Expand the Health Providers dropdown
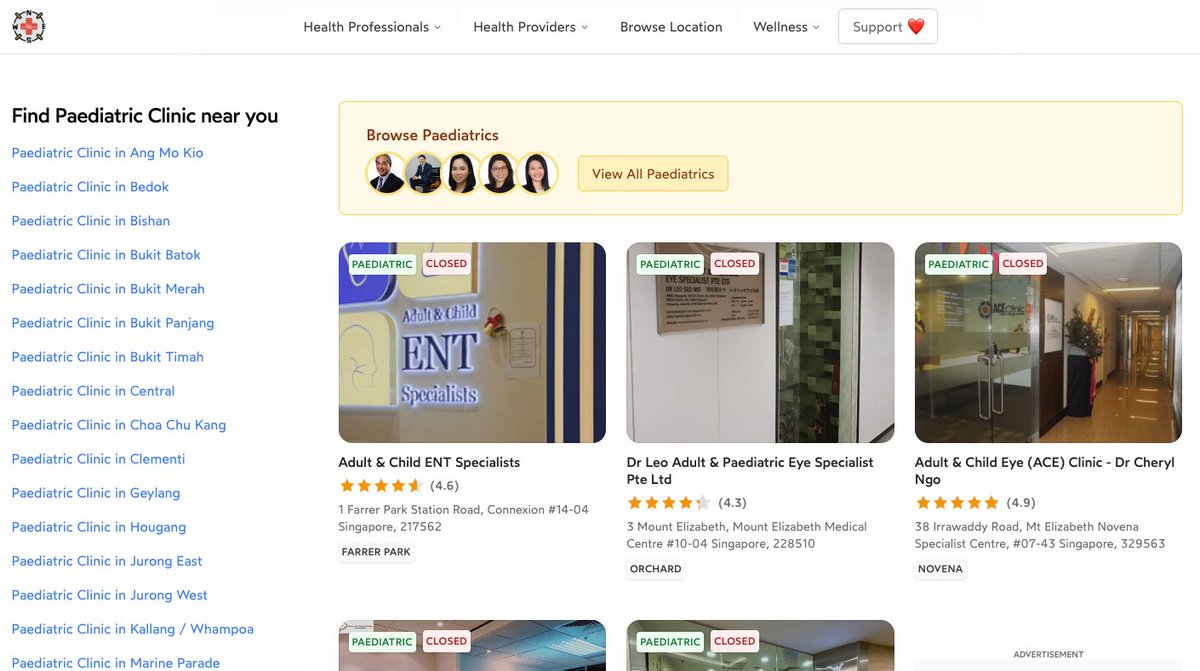Image resolution: width=1200 pixels, height=671 pixels. point(531,27)
